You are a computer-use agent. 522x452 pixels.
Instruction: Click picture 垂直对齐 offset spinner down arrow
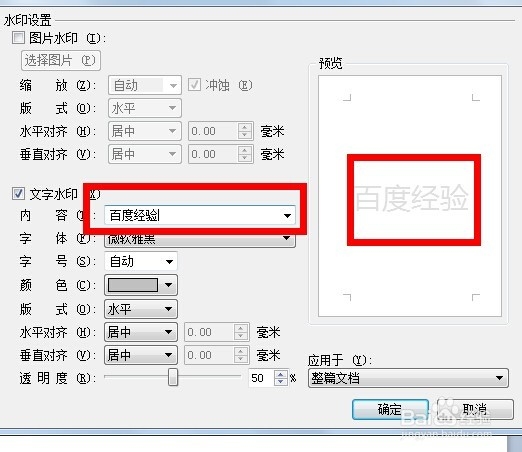[245, 158]
